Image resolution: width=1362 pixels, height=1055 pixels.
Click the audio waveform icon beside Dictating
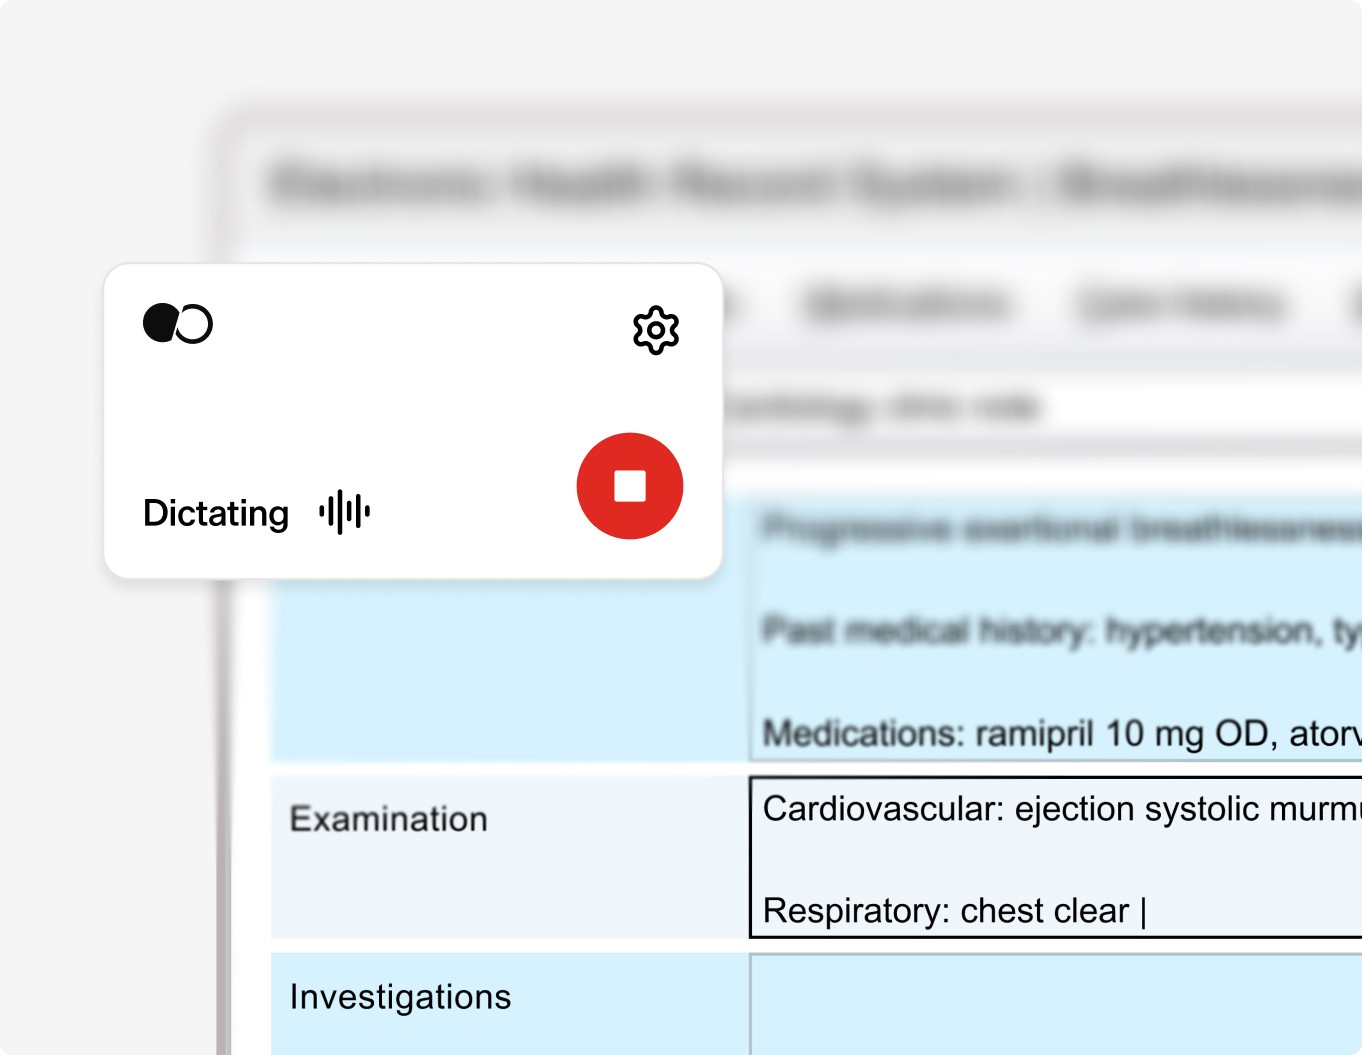coord(345,512)
